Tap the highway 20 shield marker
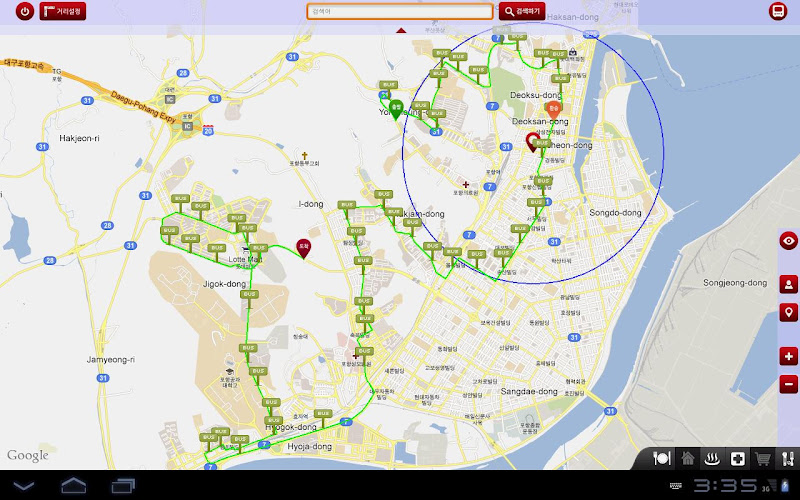 click(208, 130)
